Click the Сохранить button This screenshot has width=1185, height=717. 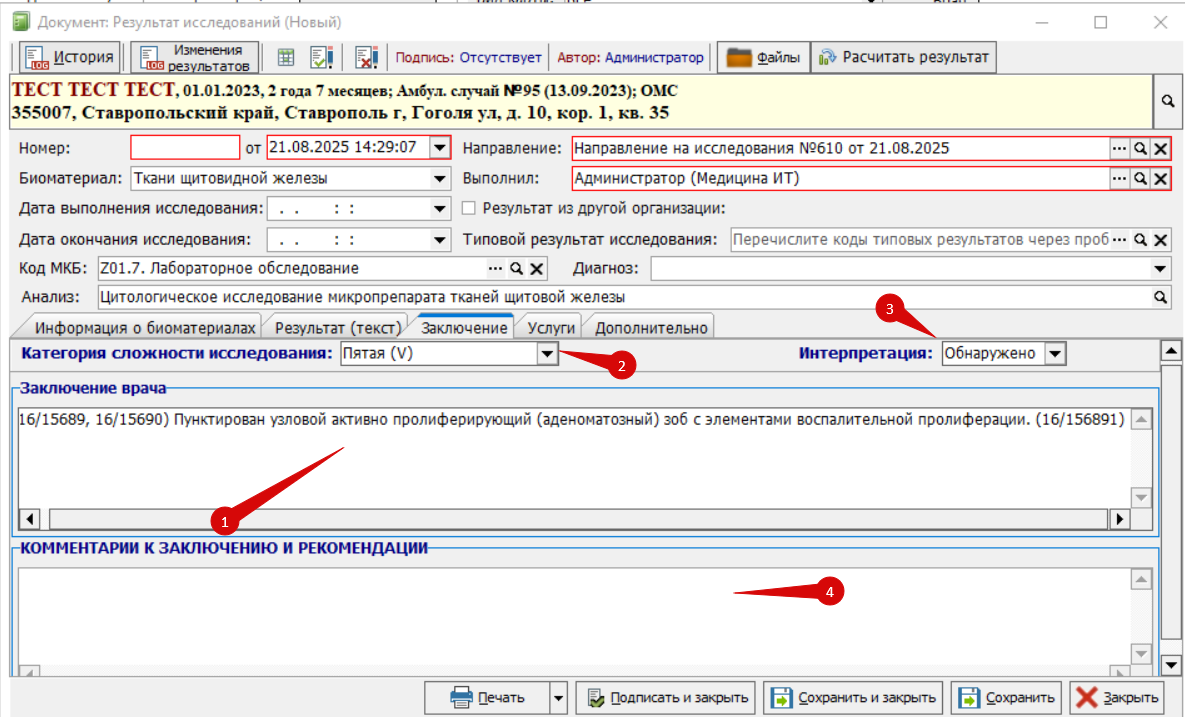coord(1007,698)
